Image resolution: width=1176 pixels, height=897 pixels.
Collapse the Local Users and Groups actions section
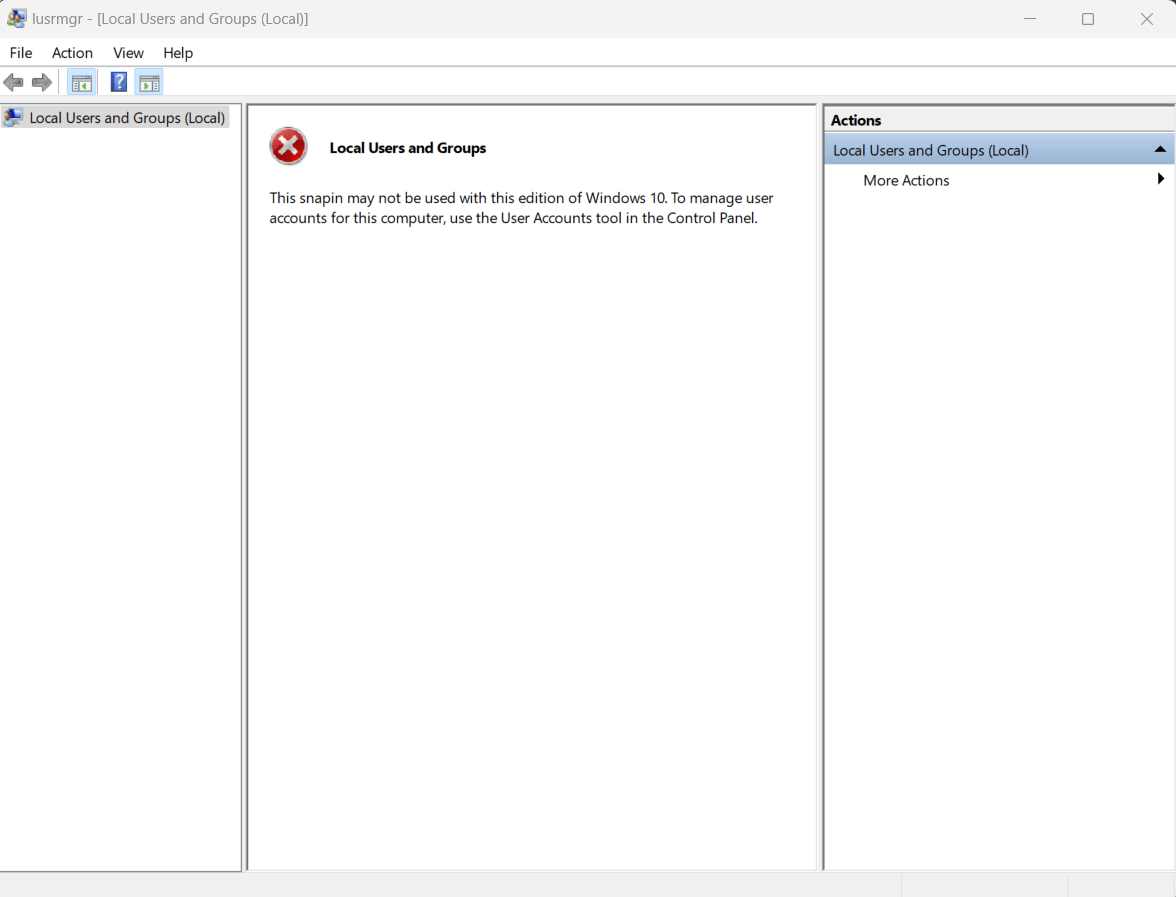[x=1160, y=149]
